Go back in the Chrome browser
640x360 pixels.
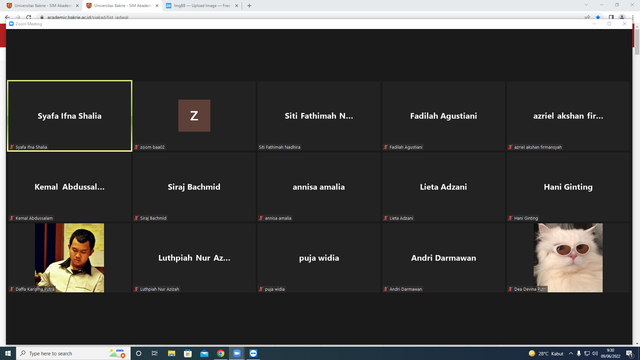(7, 18)
